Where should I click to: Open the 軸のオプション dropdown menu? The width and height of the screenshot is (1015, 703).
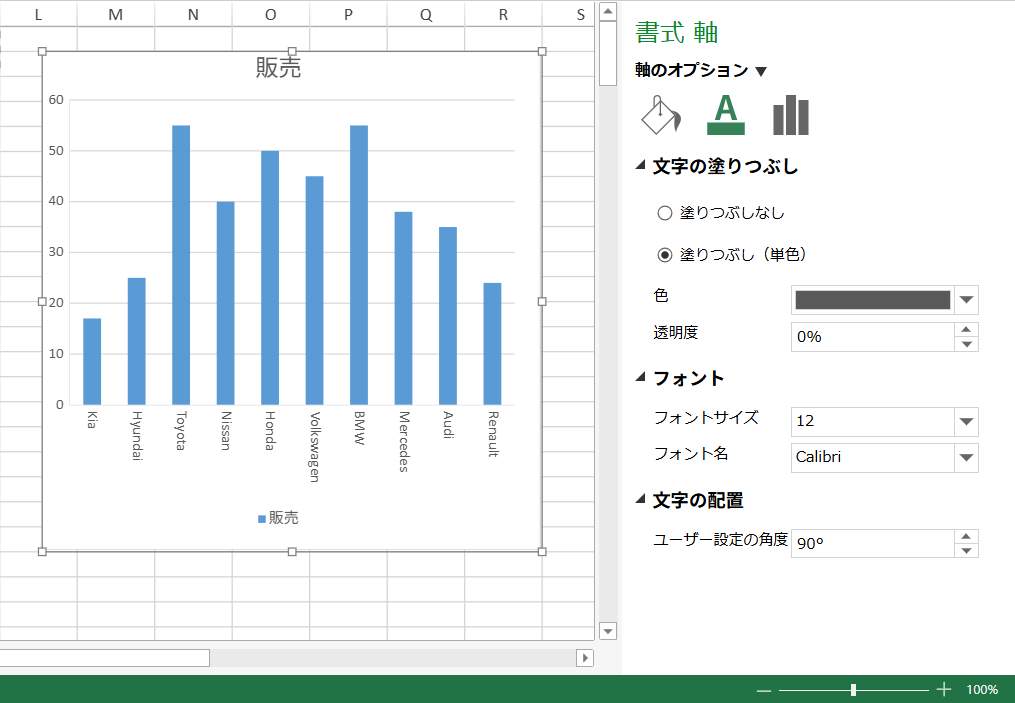761,71
